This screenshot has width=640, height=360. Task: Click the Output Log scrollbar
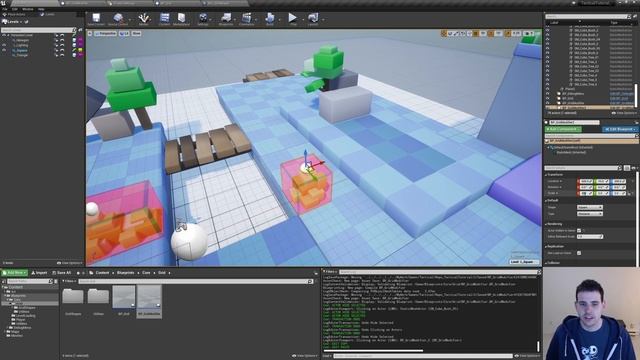[x=539, y=346]
